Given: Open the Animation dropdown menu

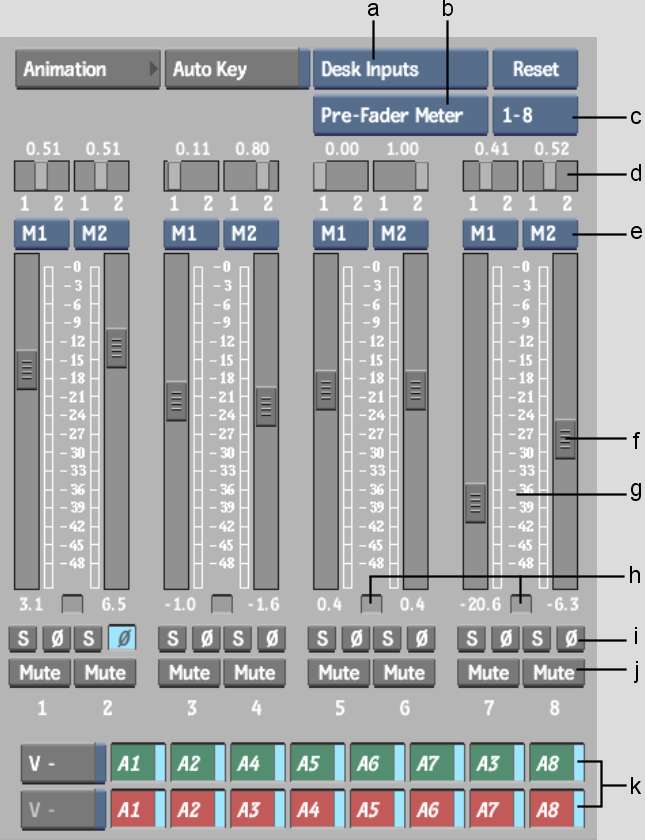Looking at the screenshot, I should tap(87, 70).
